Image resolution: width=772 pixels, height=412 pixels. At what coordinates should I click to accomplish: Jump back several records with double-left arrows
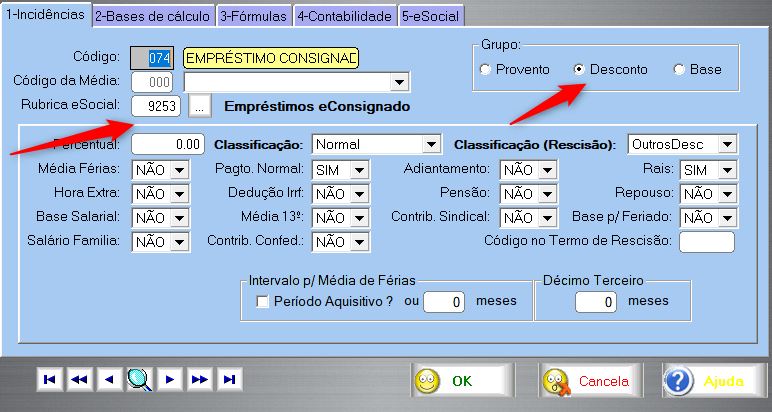(80, 380)
